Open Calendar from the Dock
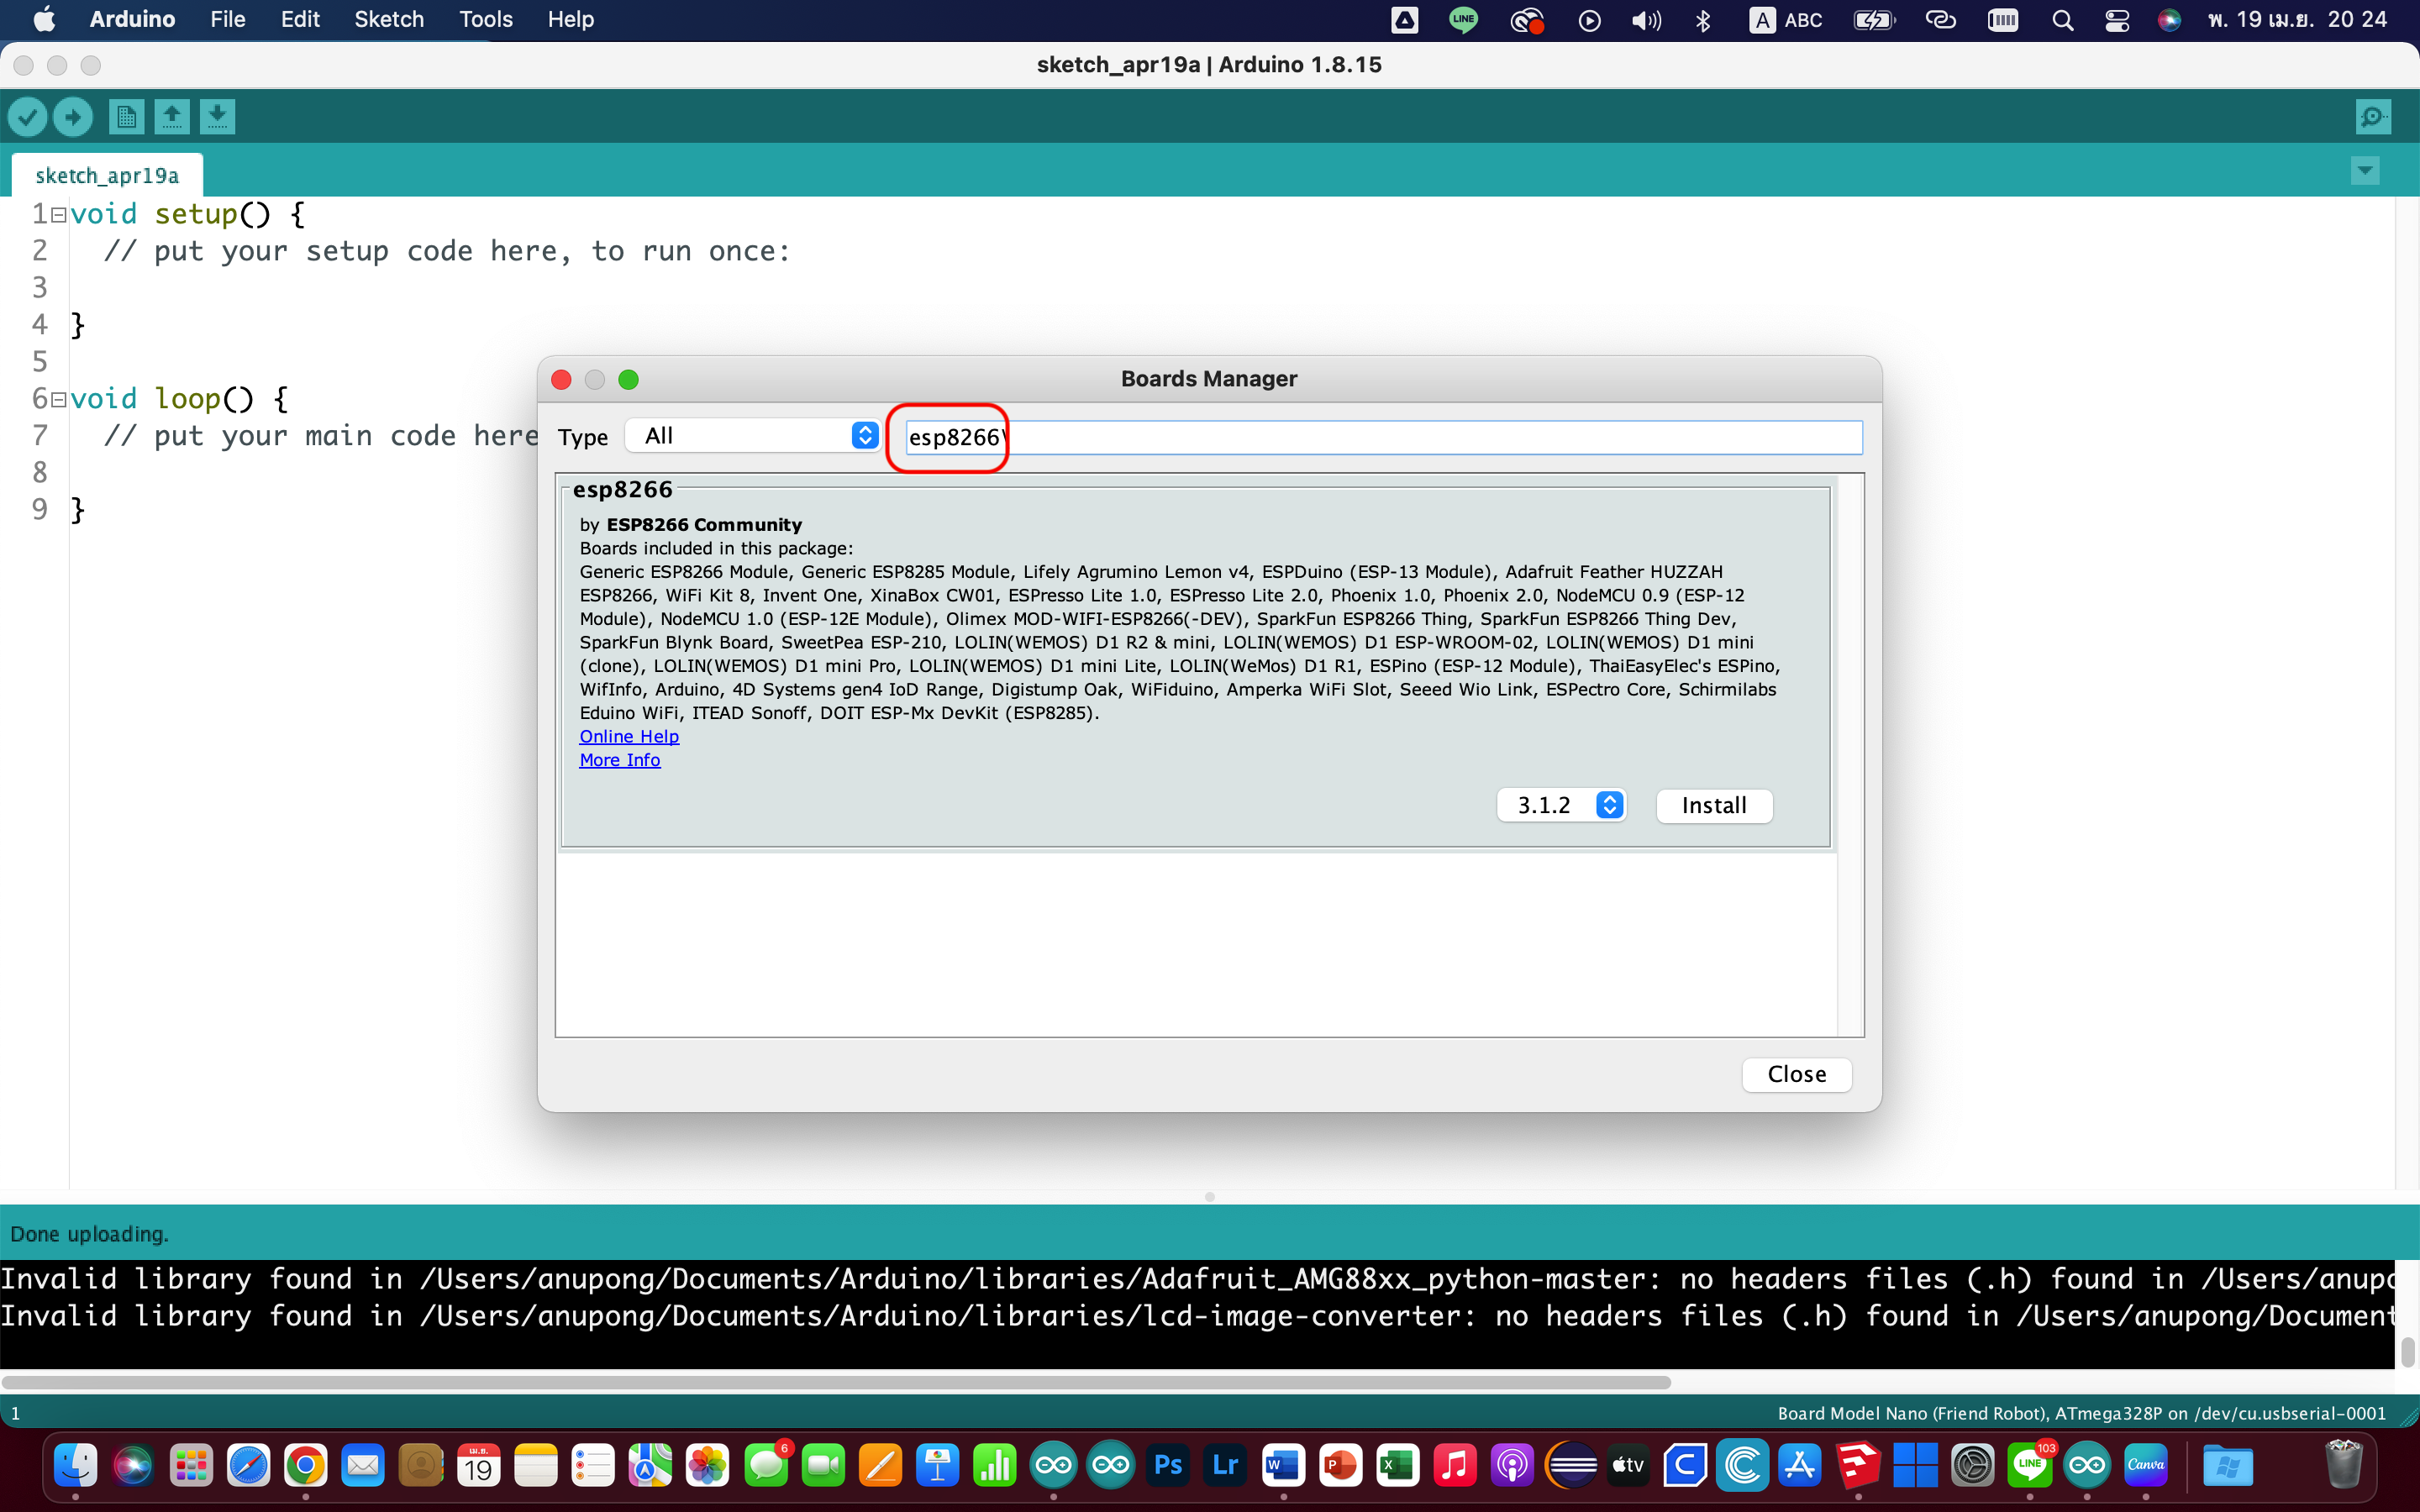Screen dimensions: 2420x1512 tap(478, 1466)
